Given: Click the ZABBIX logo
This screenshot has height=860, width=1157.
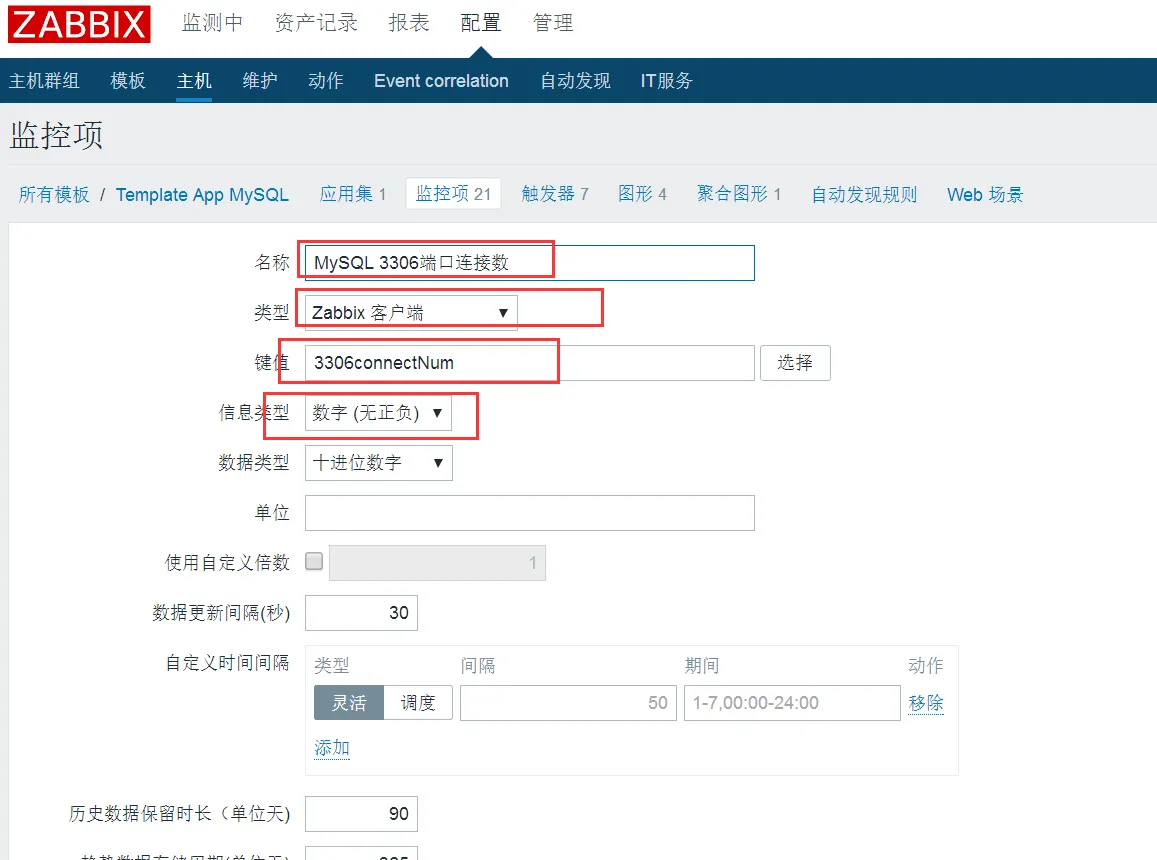Looking at the screenshot, I should (x=79, y=24).
